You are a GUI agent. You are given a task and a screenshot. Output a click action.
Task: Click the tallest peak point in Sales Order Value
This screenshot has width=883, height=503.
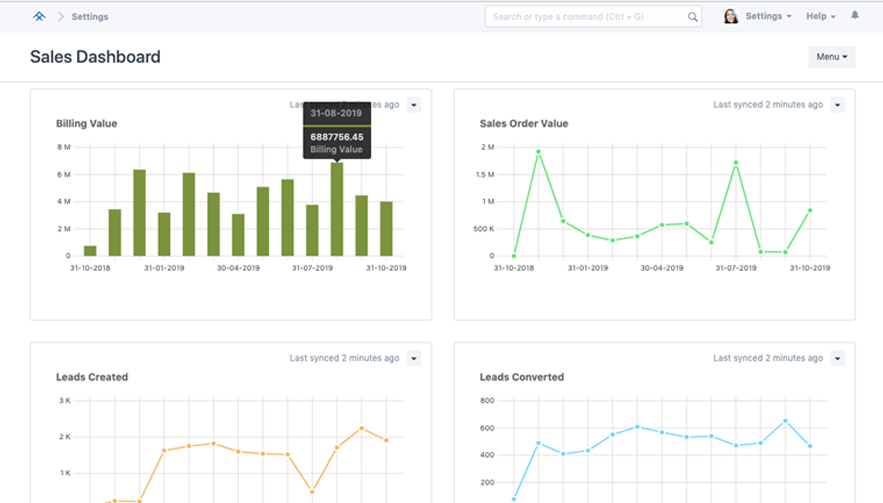538,152
